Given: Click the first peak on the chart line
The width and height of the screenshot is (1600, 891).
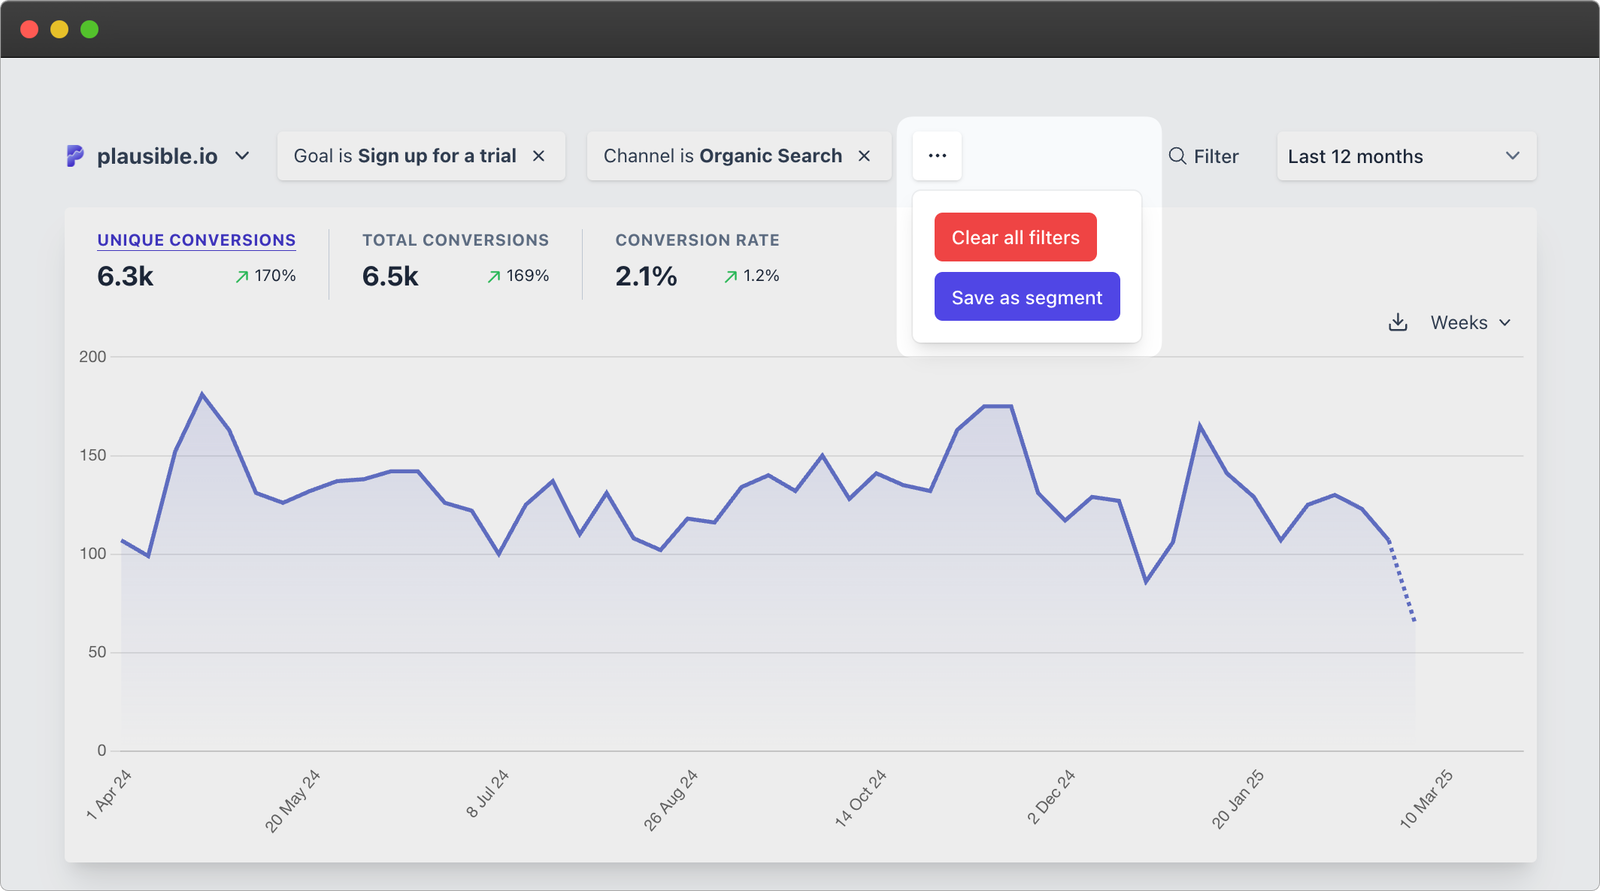Looking at the screenshot, I should coord(202,394).
